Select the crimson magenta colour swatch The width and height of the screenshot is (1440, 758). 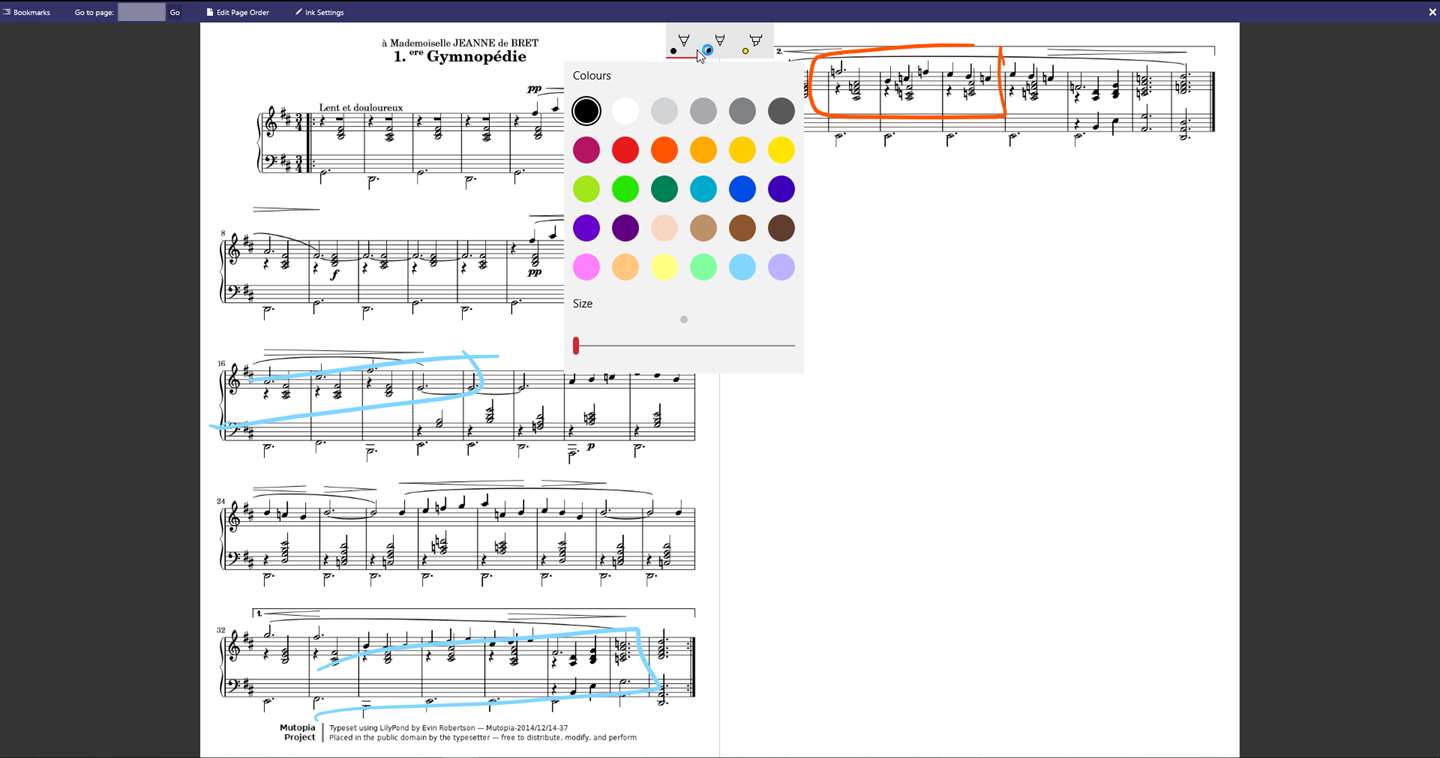click(587, 150)
